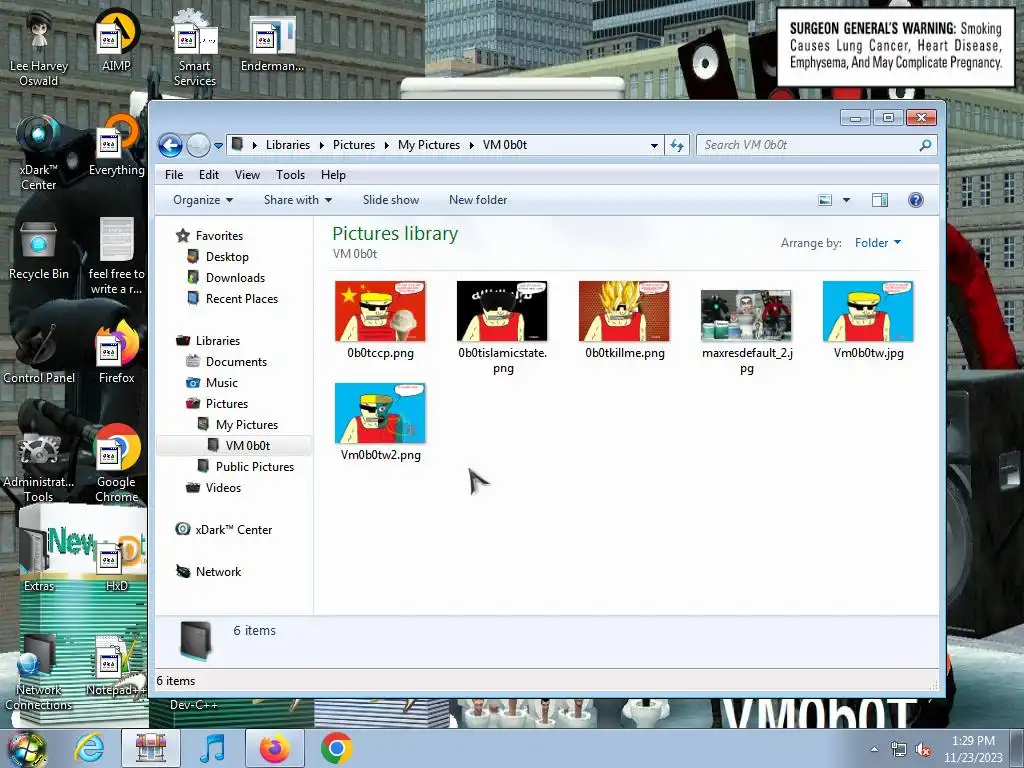The height and width of the screenshot is (768, 1024).
Task: Open 'feel free to write a r...' text file
Action: (116, 257)
